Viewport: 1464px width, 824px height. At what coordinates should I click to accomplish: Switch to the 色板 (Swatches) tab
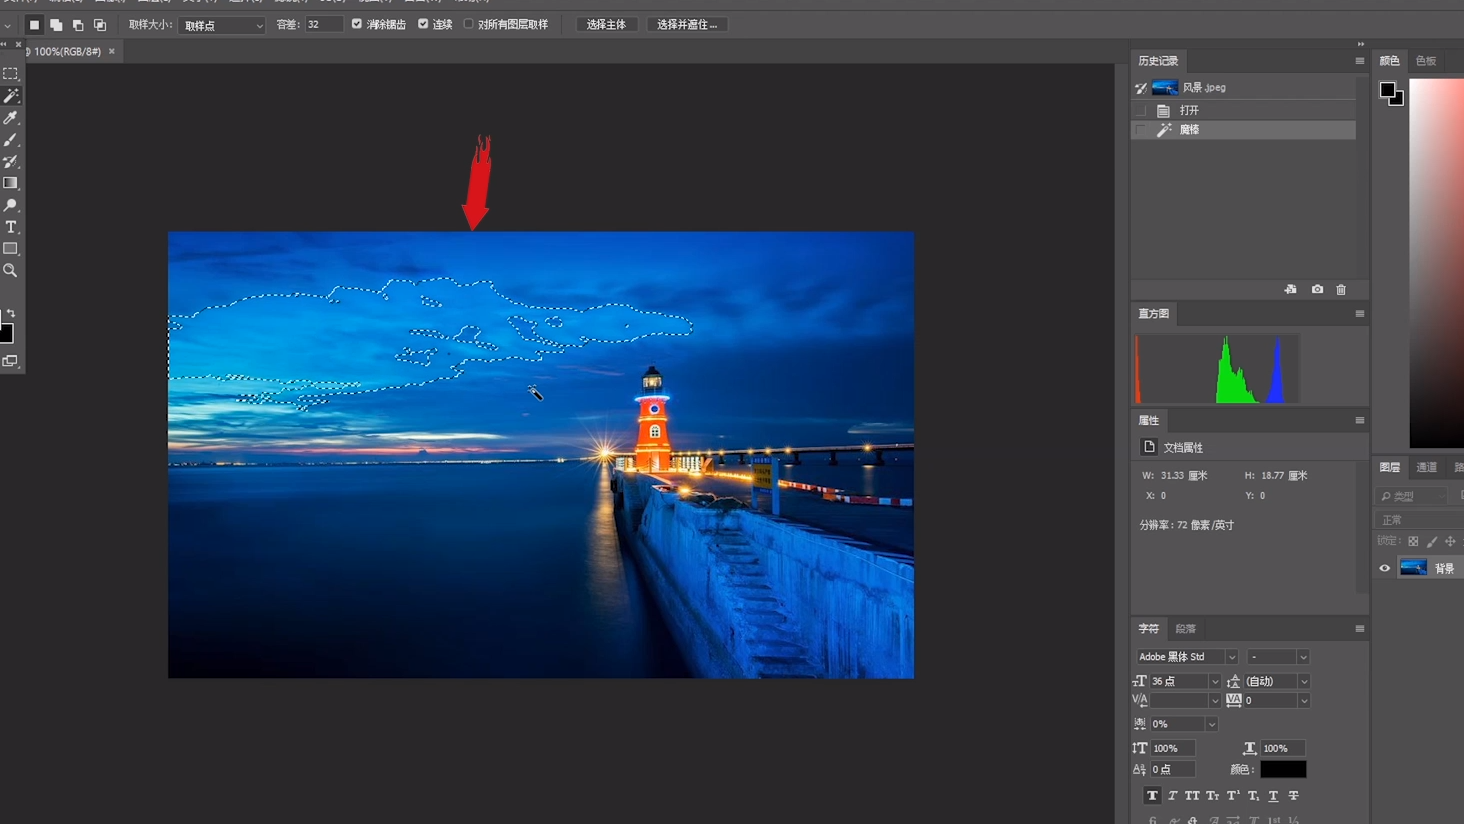click(x=1426, y=61)
